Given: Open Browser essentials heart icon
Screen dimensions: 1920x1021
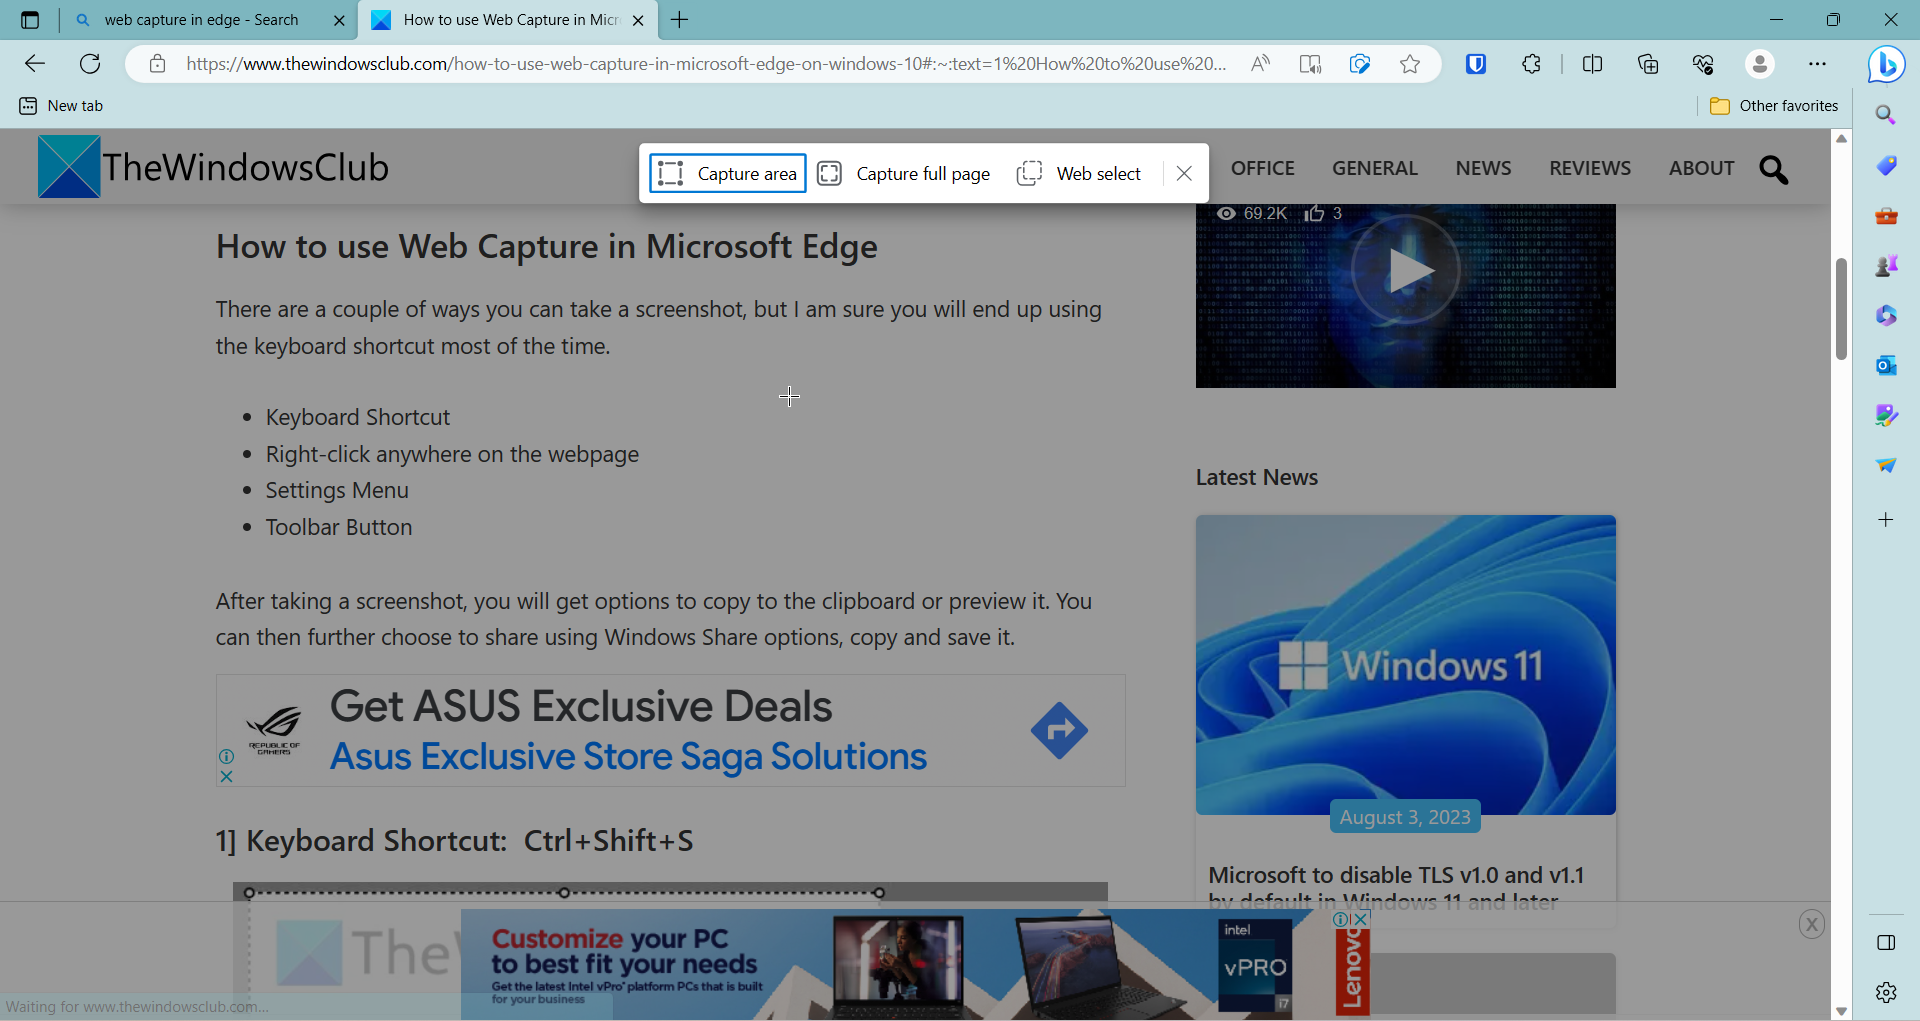Looking at the screenshot, I should click(x=1703, y=64).
